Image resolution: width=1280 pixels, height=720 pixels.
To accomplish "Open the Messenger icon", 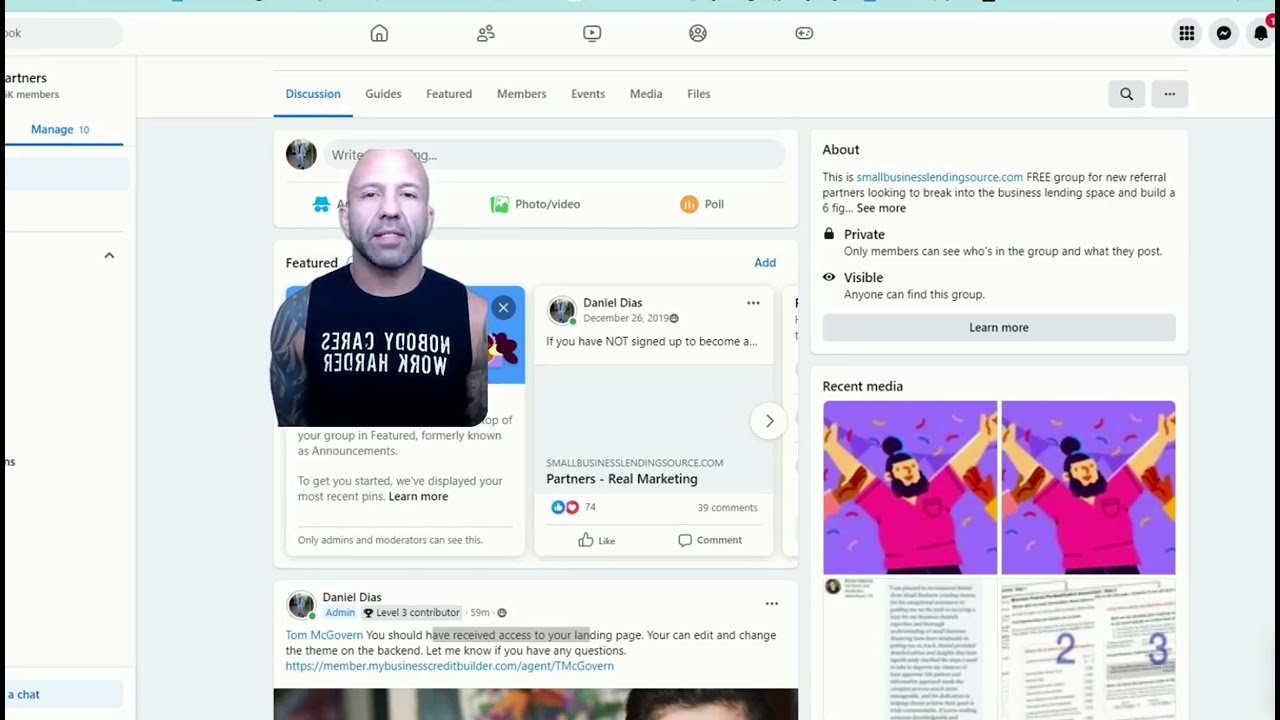I will (x=1223, y=33).
